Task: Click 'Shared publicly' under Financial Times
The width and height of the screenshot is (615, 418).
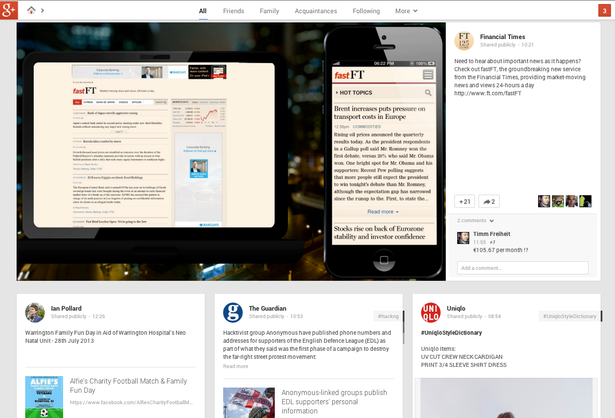Action: pos(497,45)
